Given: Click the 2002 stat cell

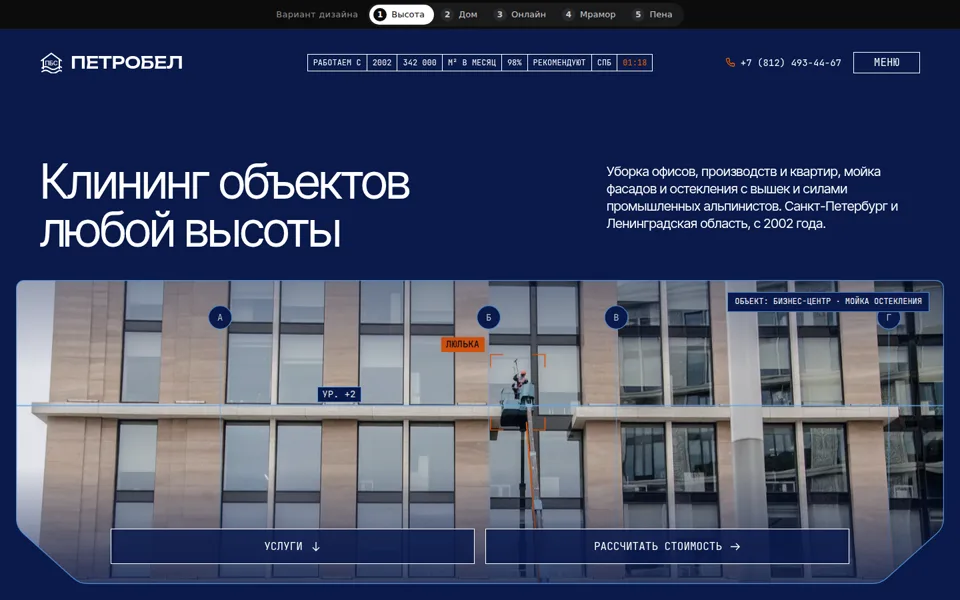Looking at the screenshot, I should (x=382, y=62).
